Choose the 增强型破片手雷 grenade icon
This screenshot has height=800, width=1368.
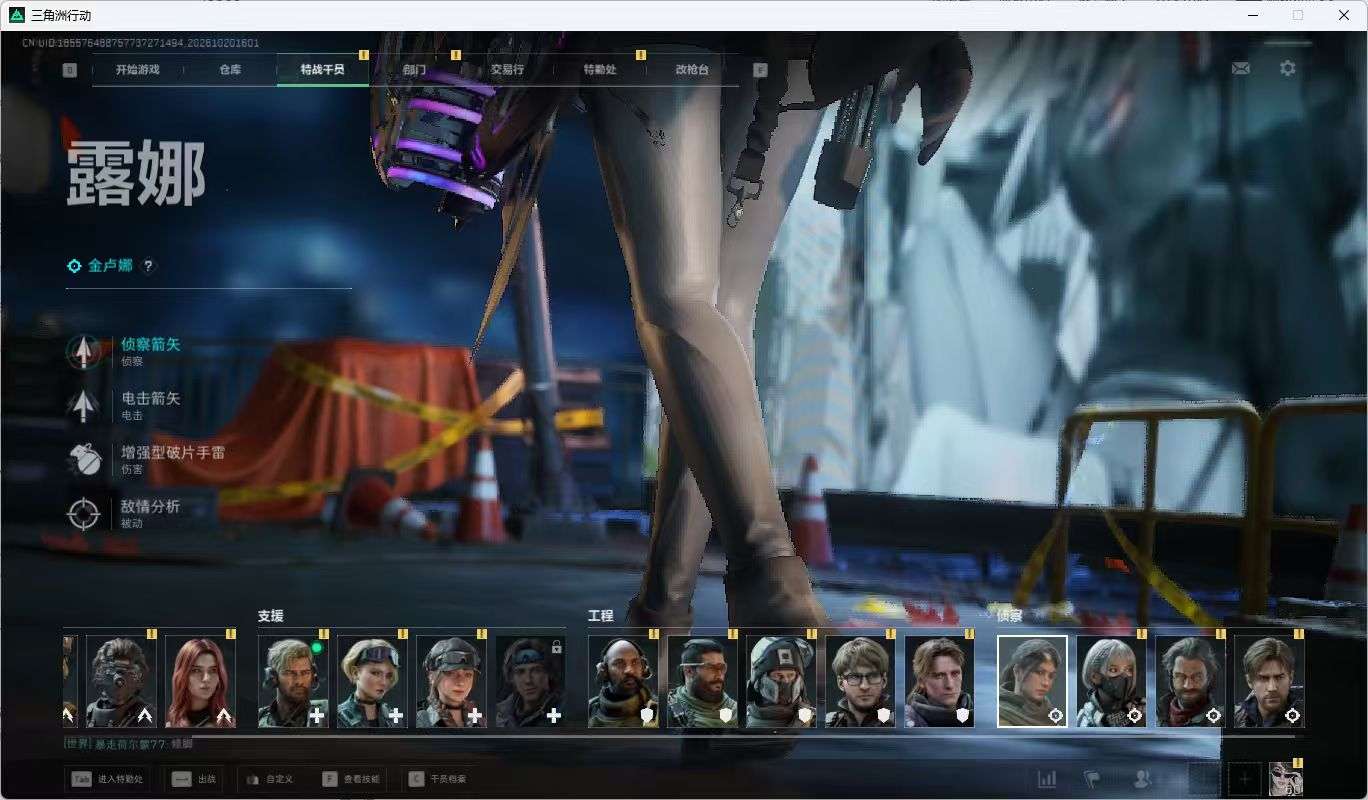(84, 459)
